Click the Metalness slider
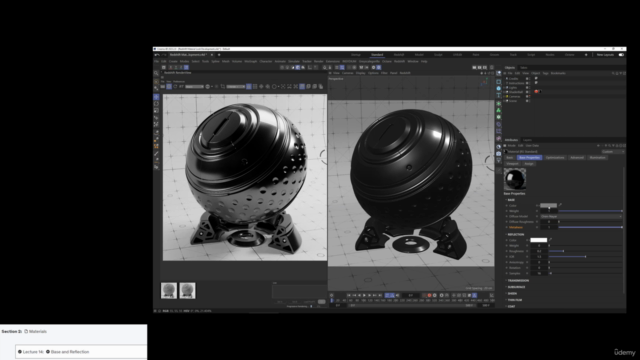 click(x=590, y=227)
